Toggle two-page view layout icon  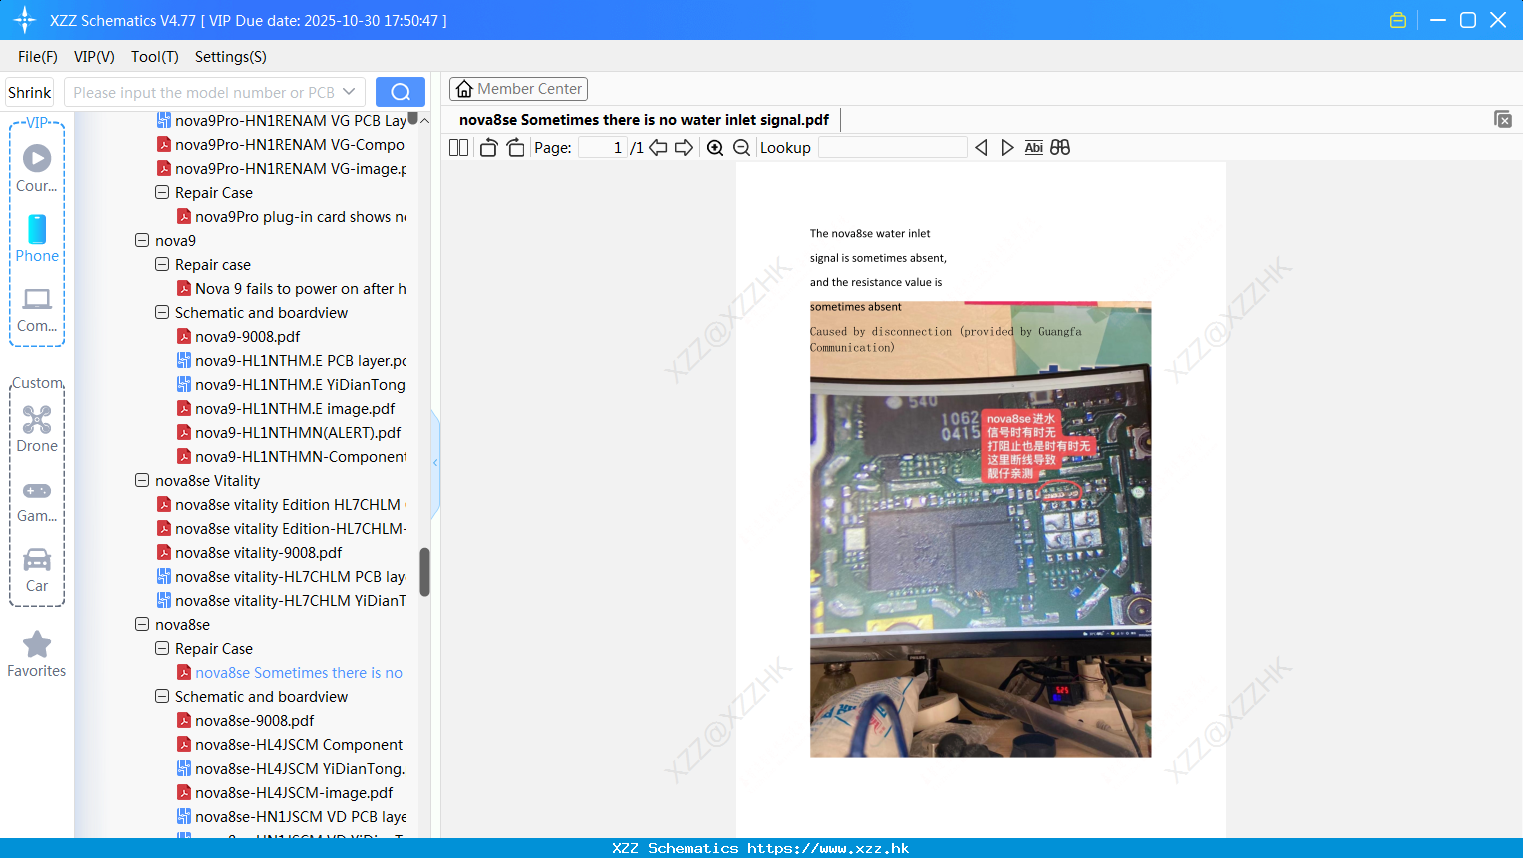pyautogui.click(x=458, y=147)
